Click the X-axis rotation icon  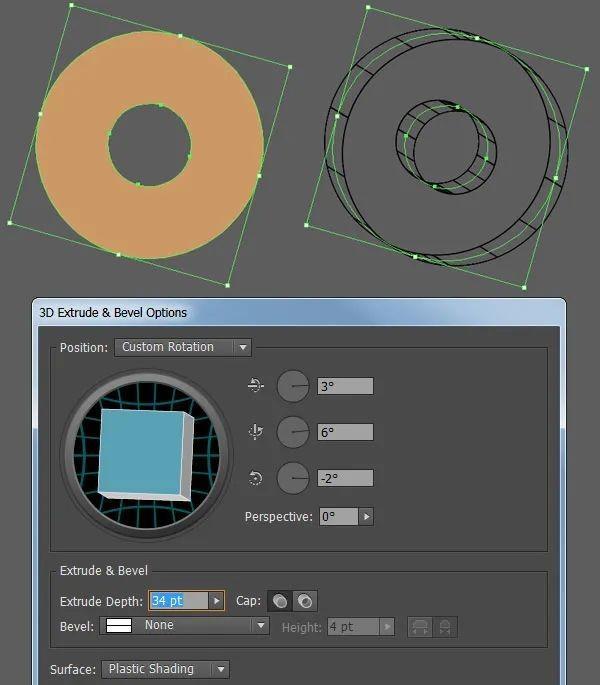[256, 385]
